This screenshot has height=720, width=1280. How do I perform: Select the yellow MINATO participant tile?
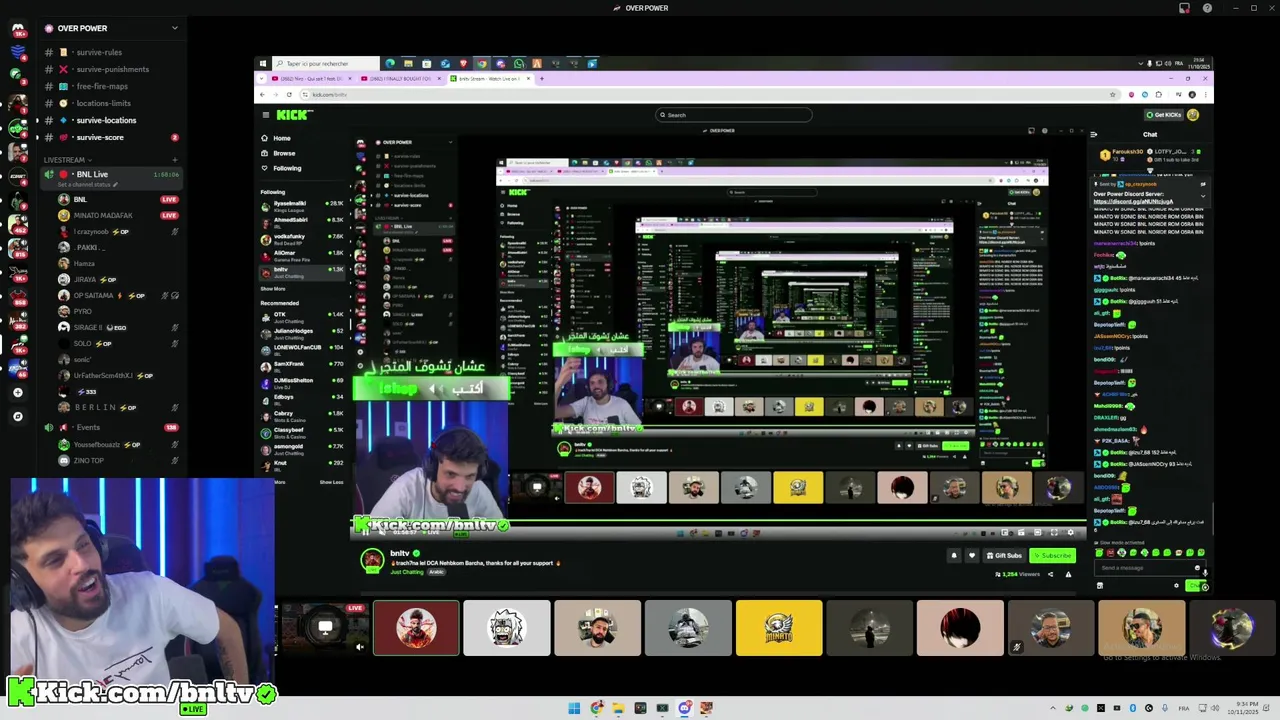click(x=779, y=628)
